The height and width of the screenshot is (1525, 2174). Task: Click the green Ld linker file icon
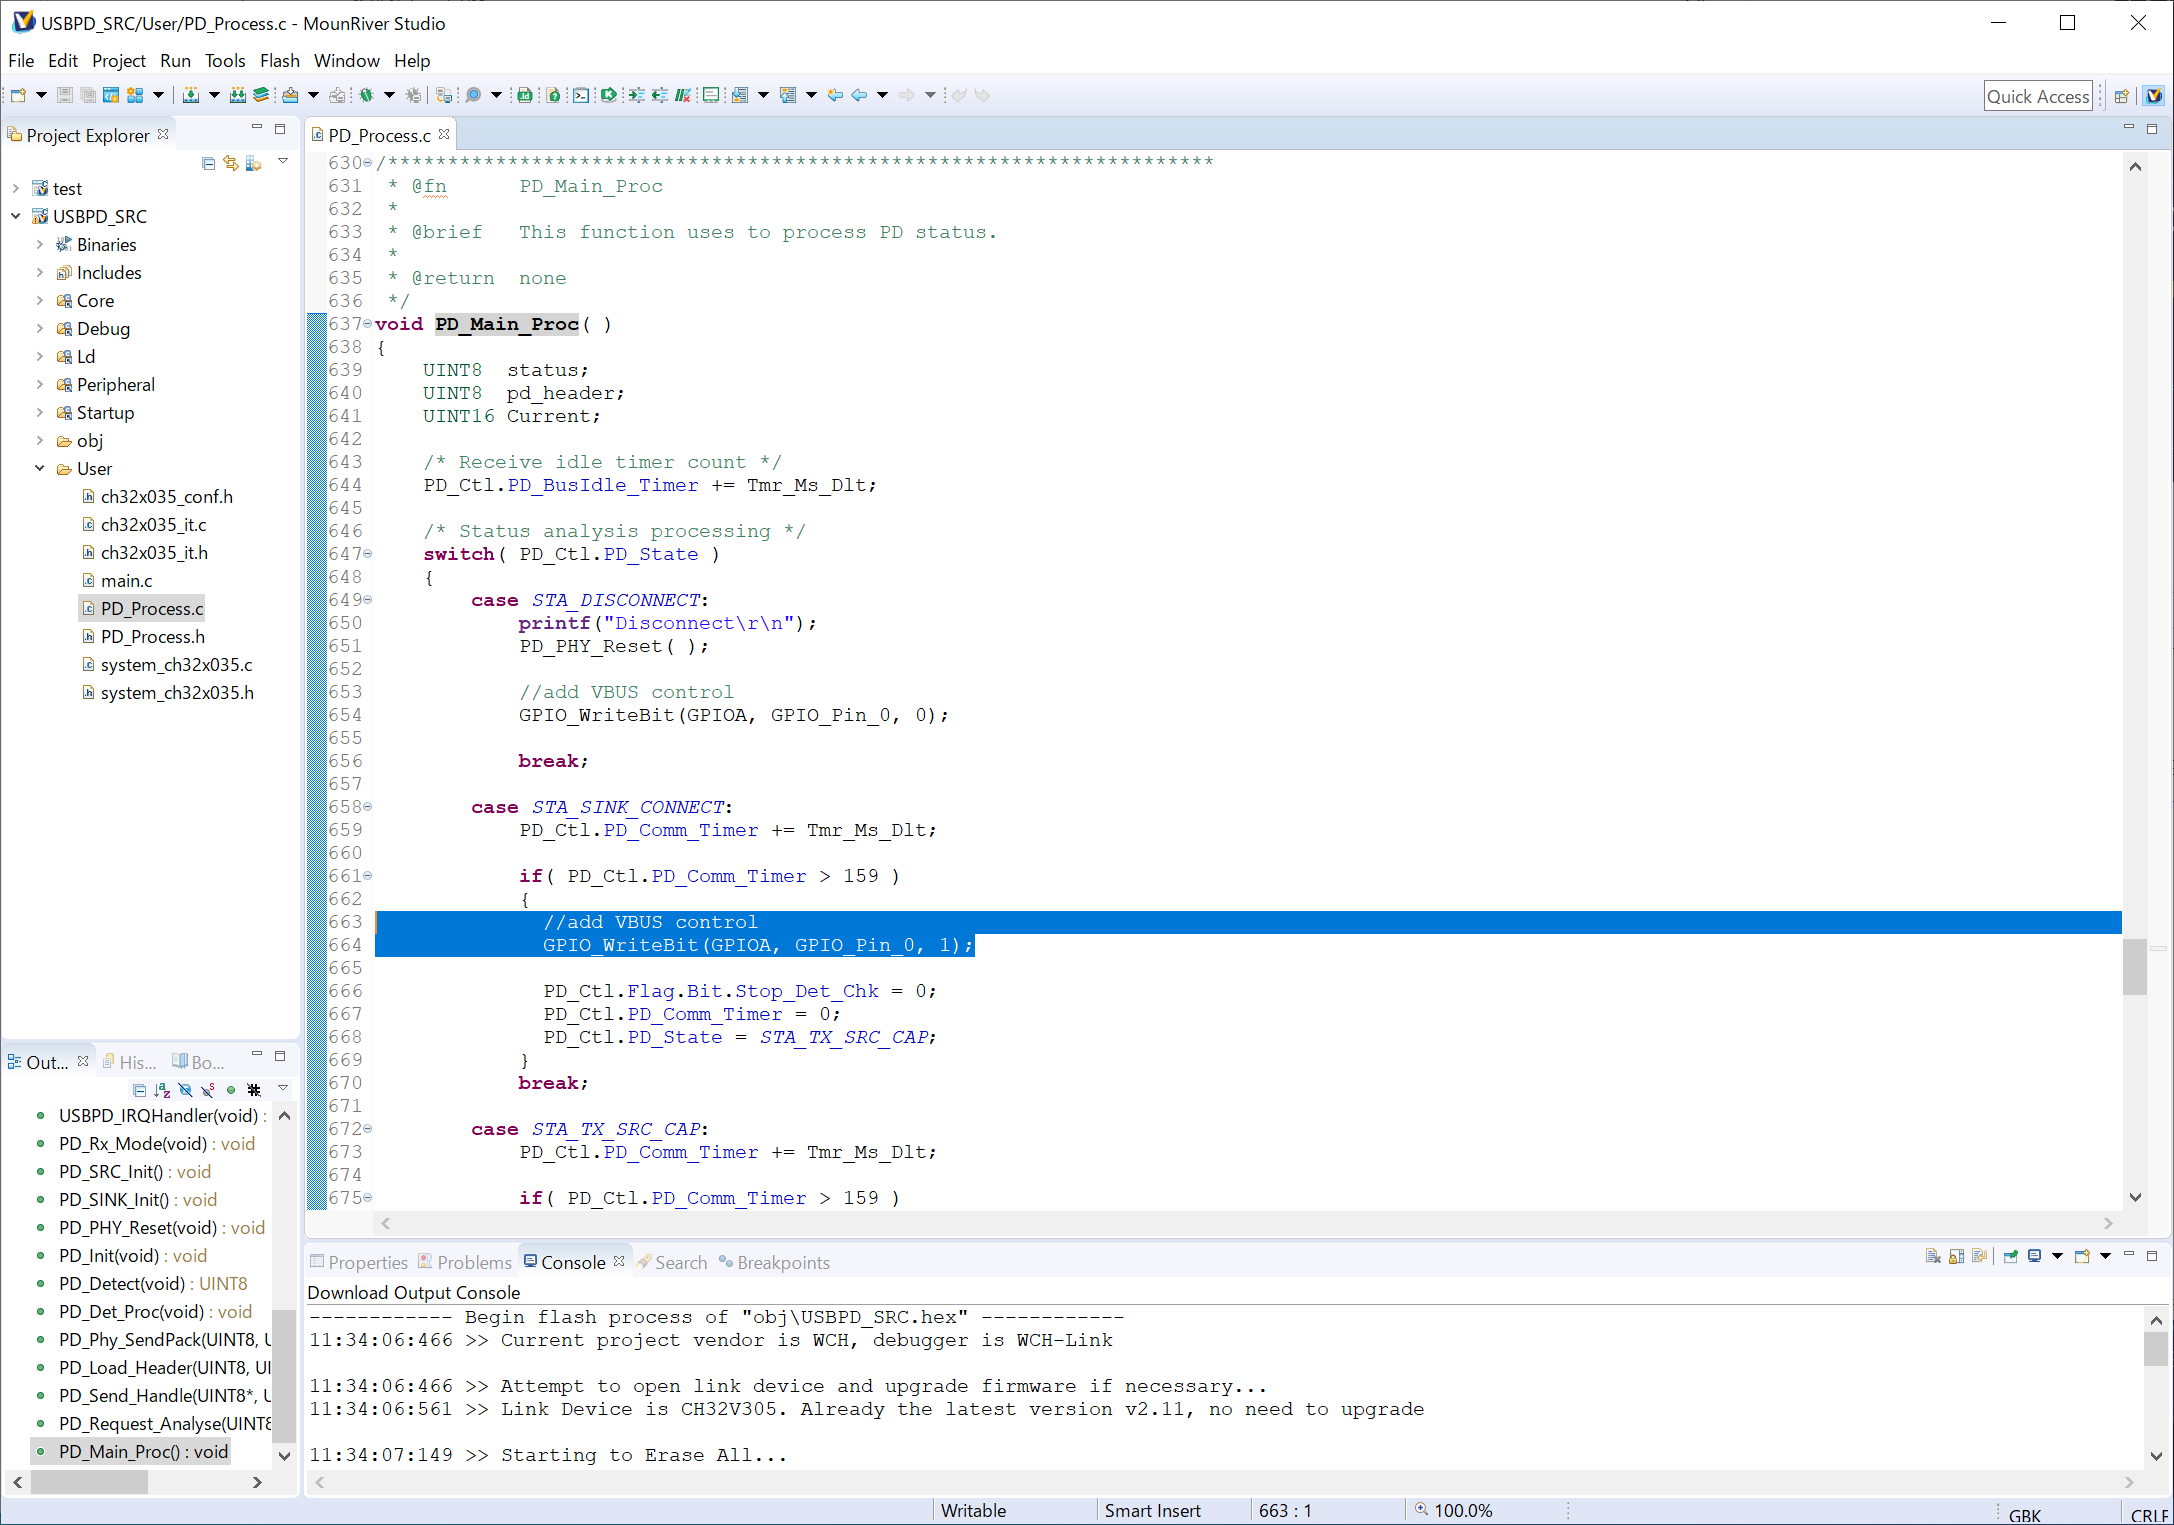pos(524,95)
